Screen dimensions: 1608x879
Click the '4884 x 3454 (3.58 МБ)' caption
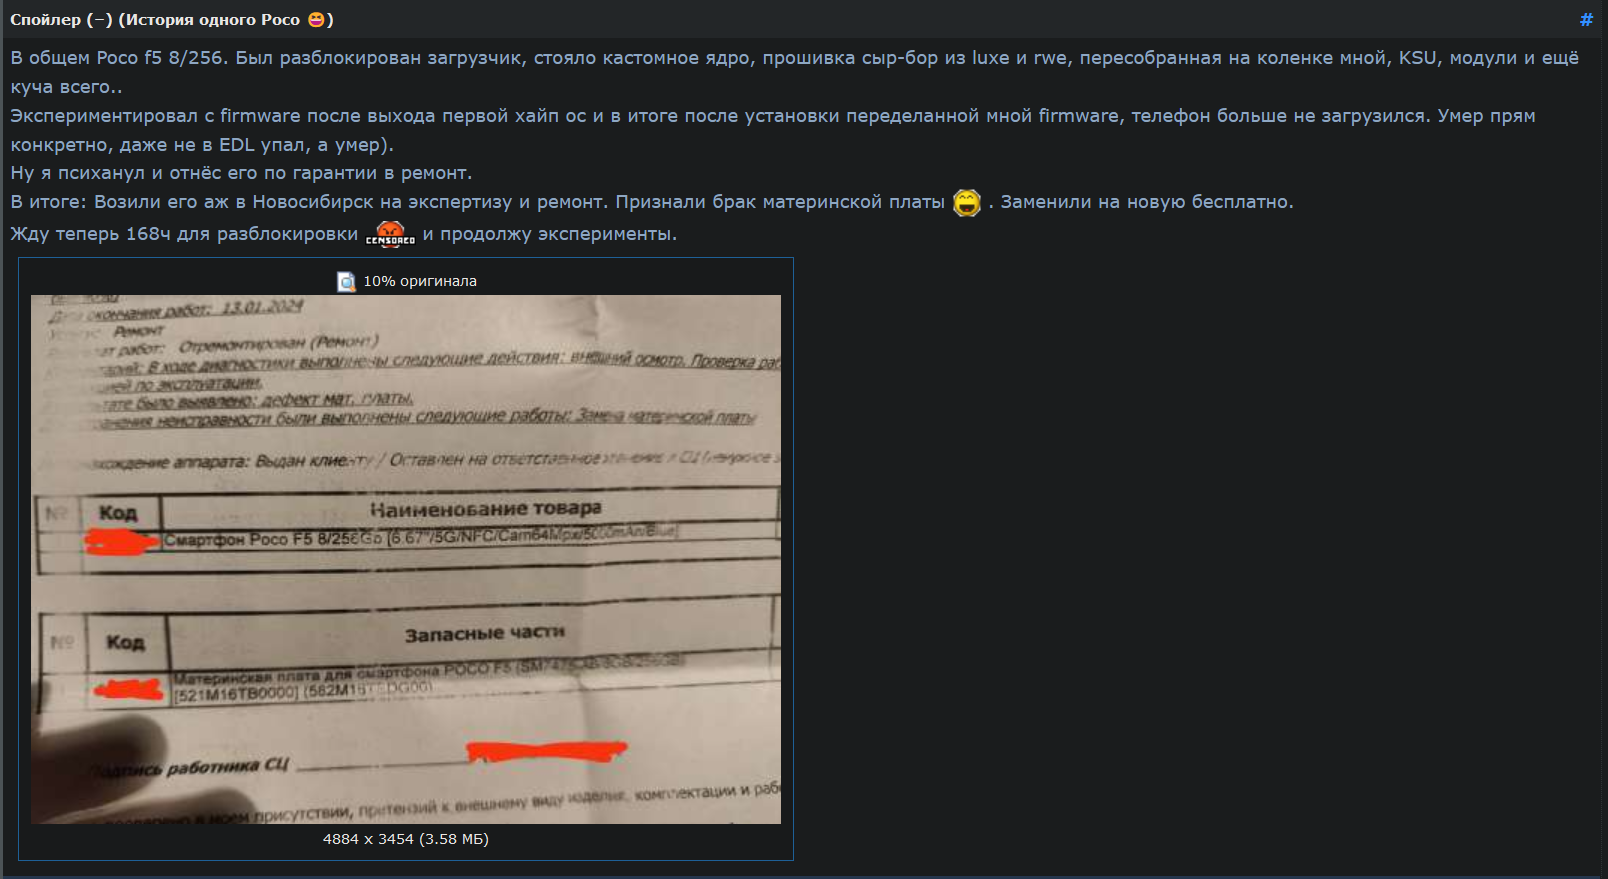tap(406, 839)
